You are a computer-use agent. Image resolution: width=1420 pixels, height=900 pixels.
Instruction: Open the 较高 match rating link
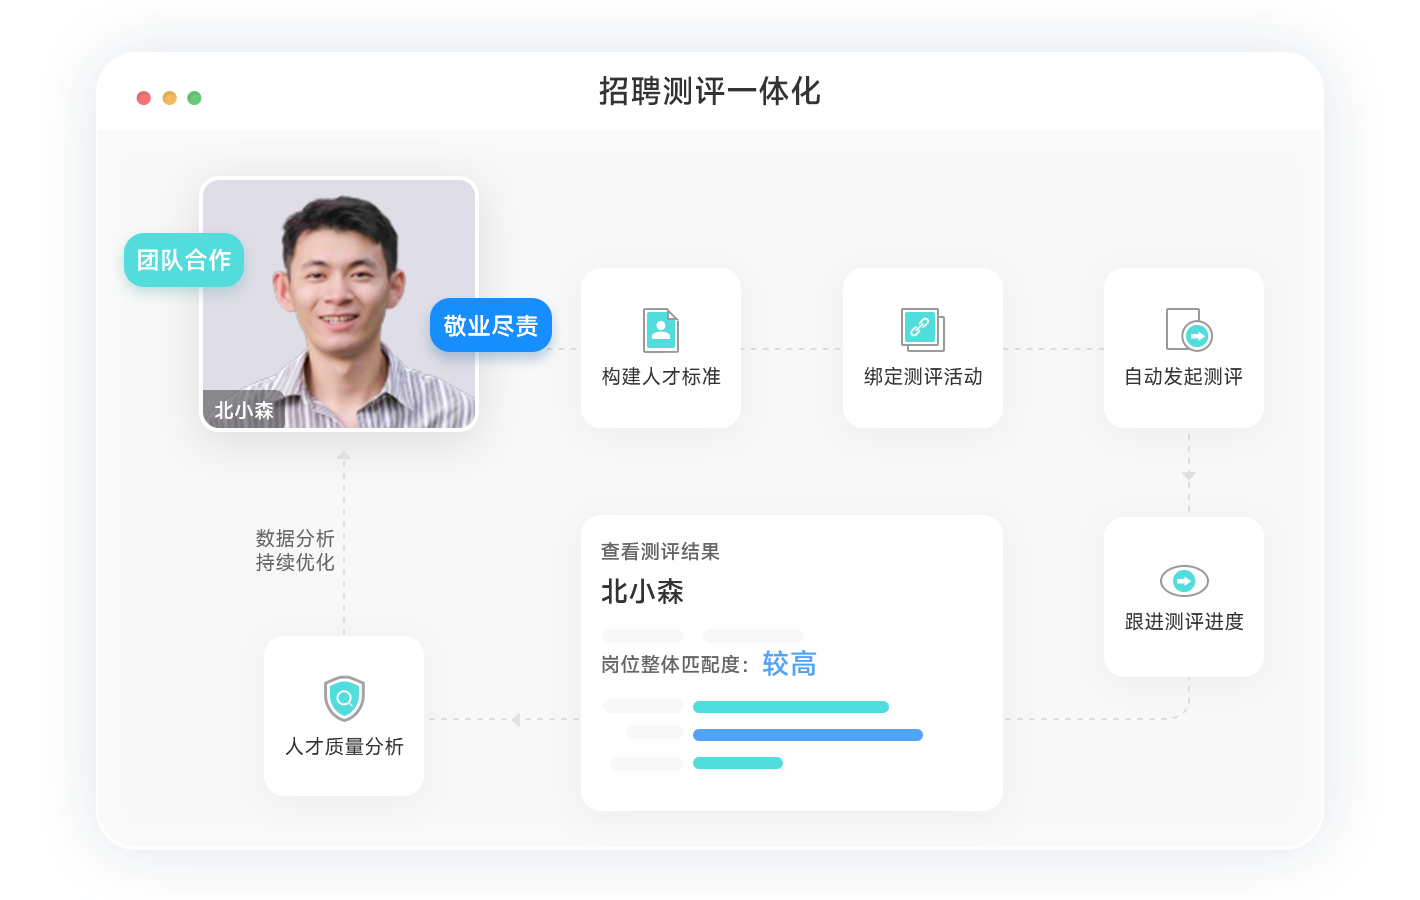(x=789, y=663)
